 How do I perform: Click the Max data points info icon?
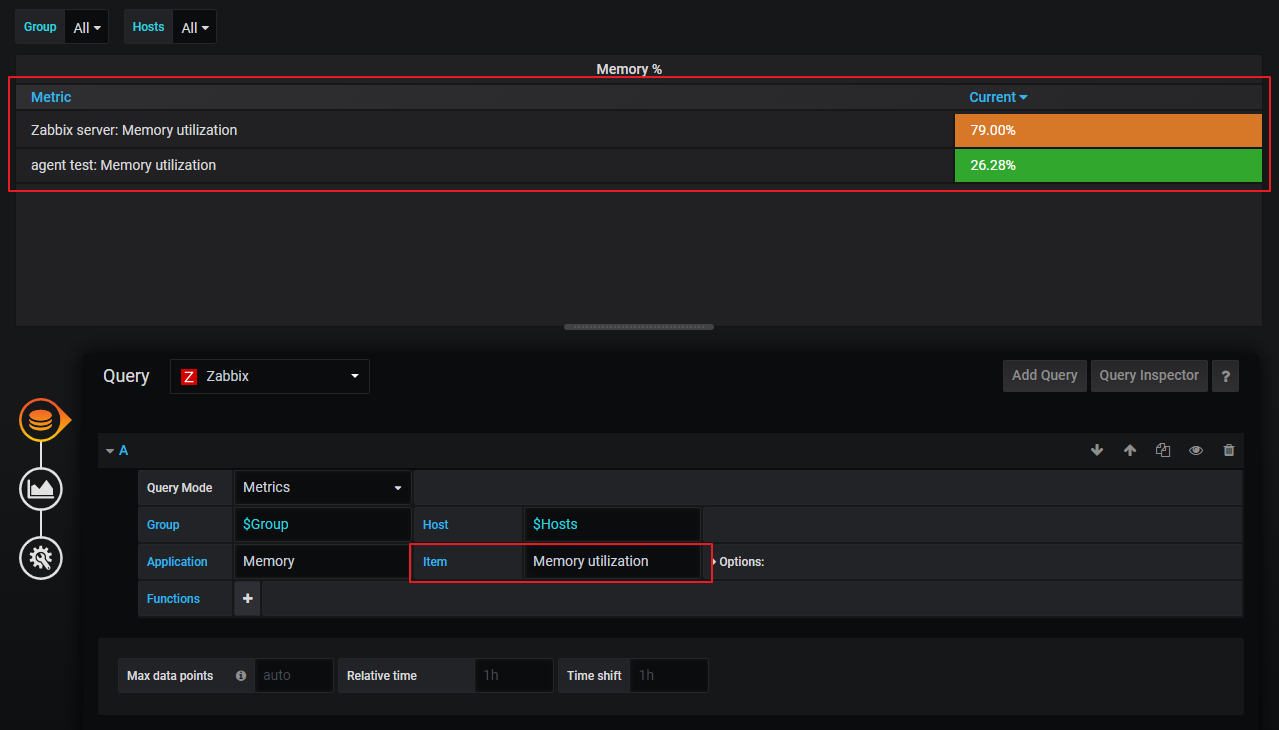(241, 676)
